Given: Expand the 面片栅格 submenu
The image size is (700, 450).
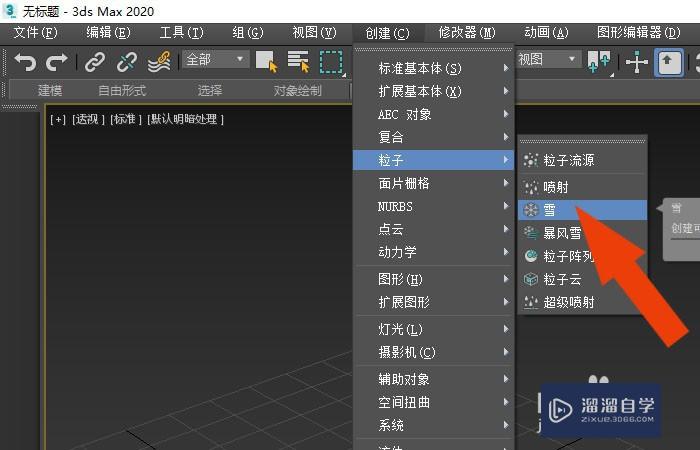Looking at the screenshot, I should 433,183.
